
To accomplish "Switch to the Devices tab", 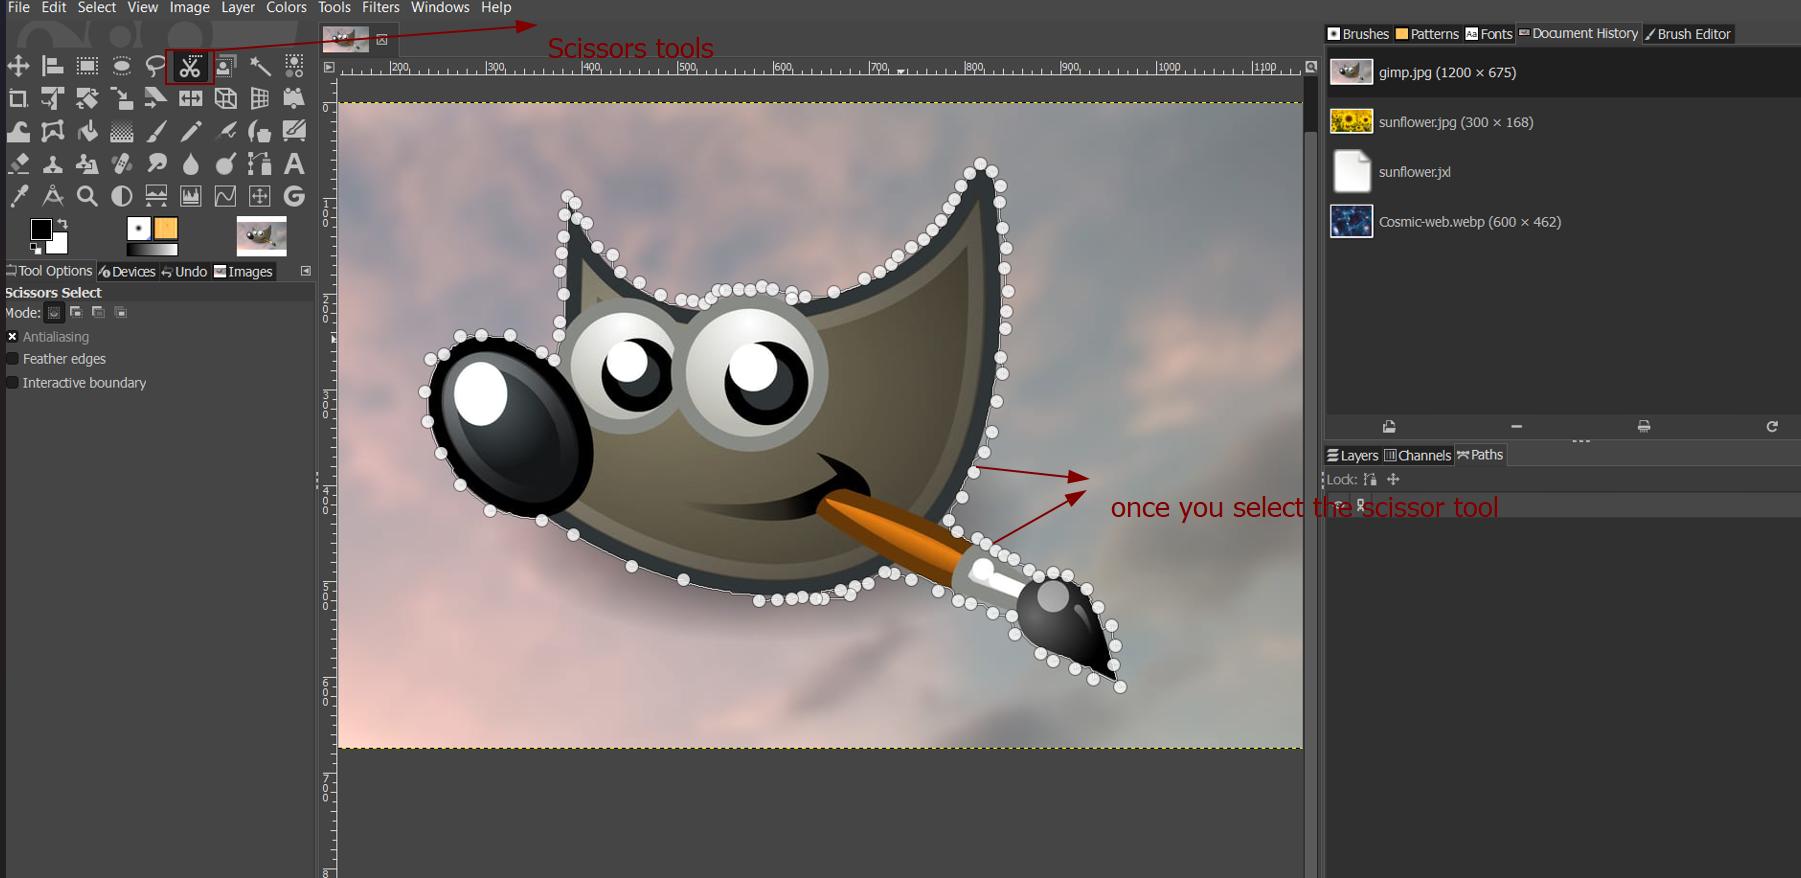I will [127, 271].
